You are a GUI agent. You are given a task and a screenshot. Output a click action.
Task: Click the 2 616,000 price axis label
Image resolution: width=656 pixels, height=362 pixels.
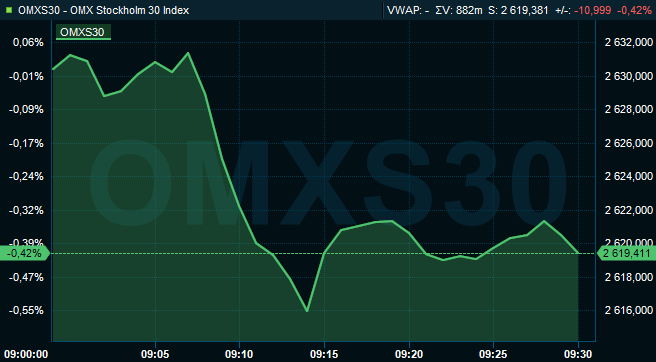click(628, 311)
